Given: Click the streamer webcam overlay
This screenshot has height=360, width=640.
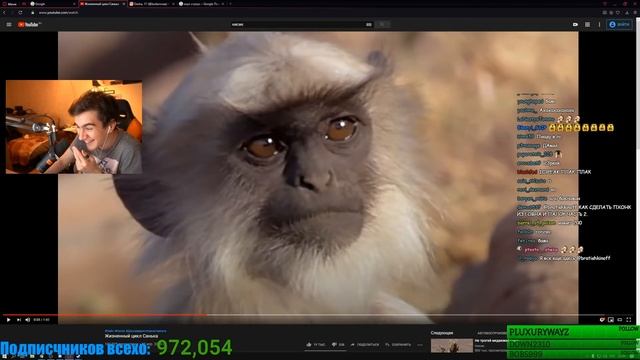Looking at the screenshot, I should [x=74, y=127].
